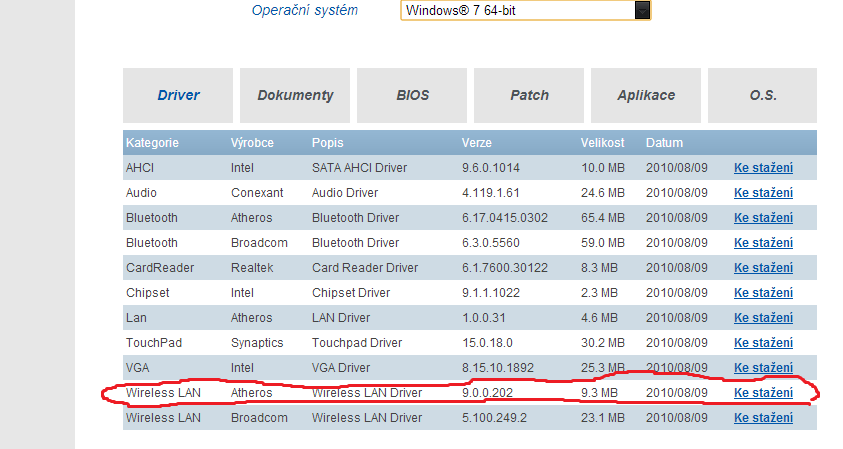Click the 65.4 MB size cell
Screen dimensions: 843x449
pos(603,218)
